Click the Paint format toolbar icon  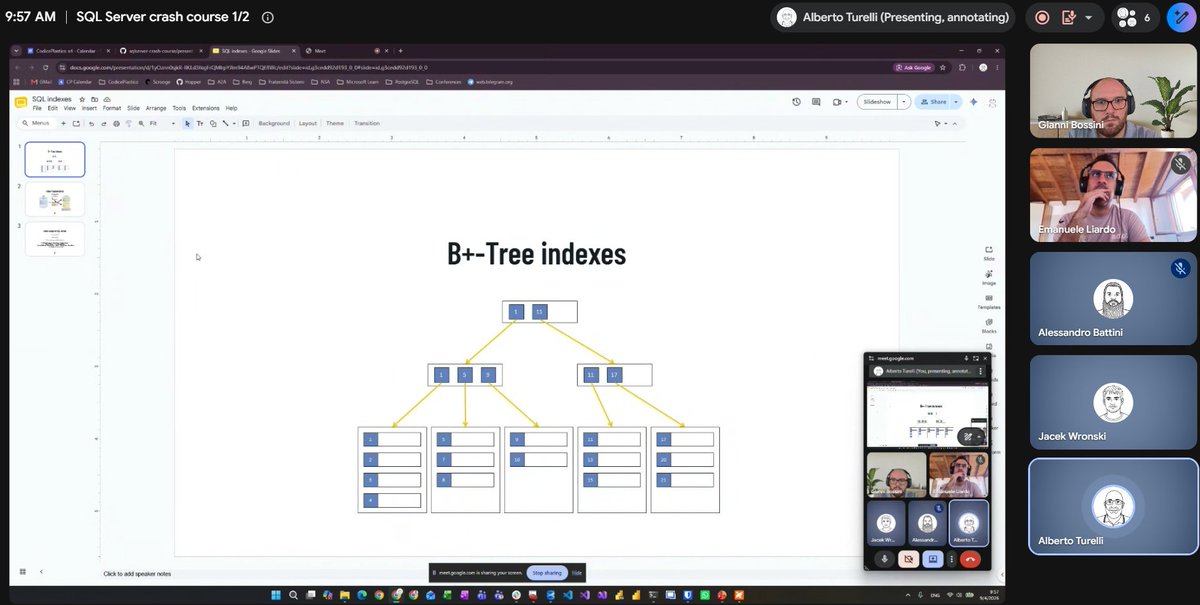coord(127,123)
